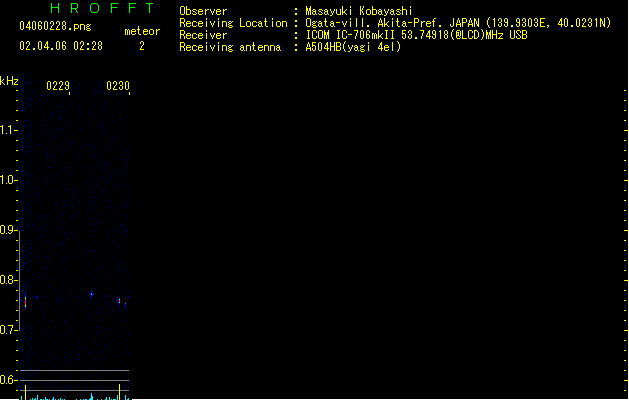The height and width of the screenshot is (400, 629).
Task: Click the green HROFFT title text
Action: pos(102,8)
